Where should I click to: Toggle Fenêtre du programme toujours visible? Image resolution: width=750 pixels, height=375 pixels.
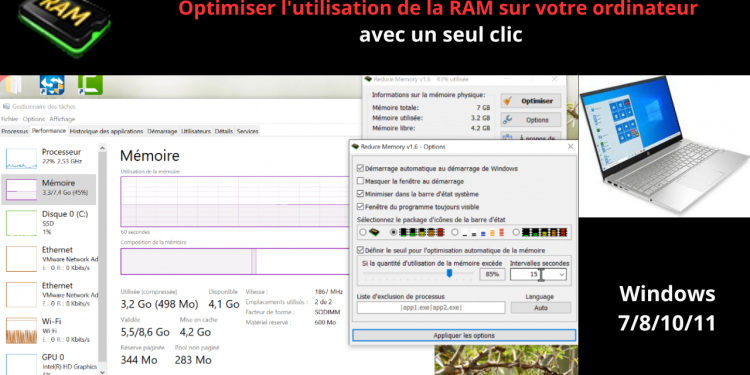(360, 207)
